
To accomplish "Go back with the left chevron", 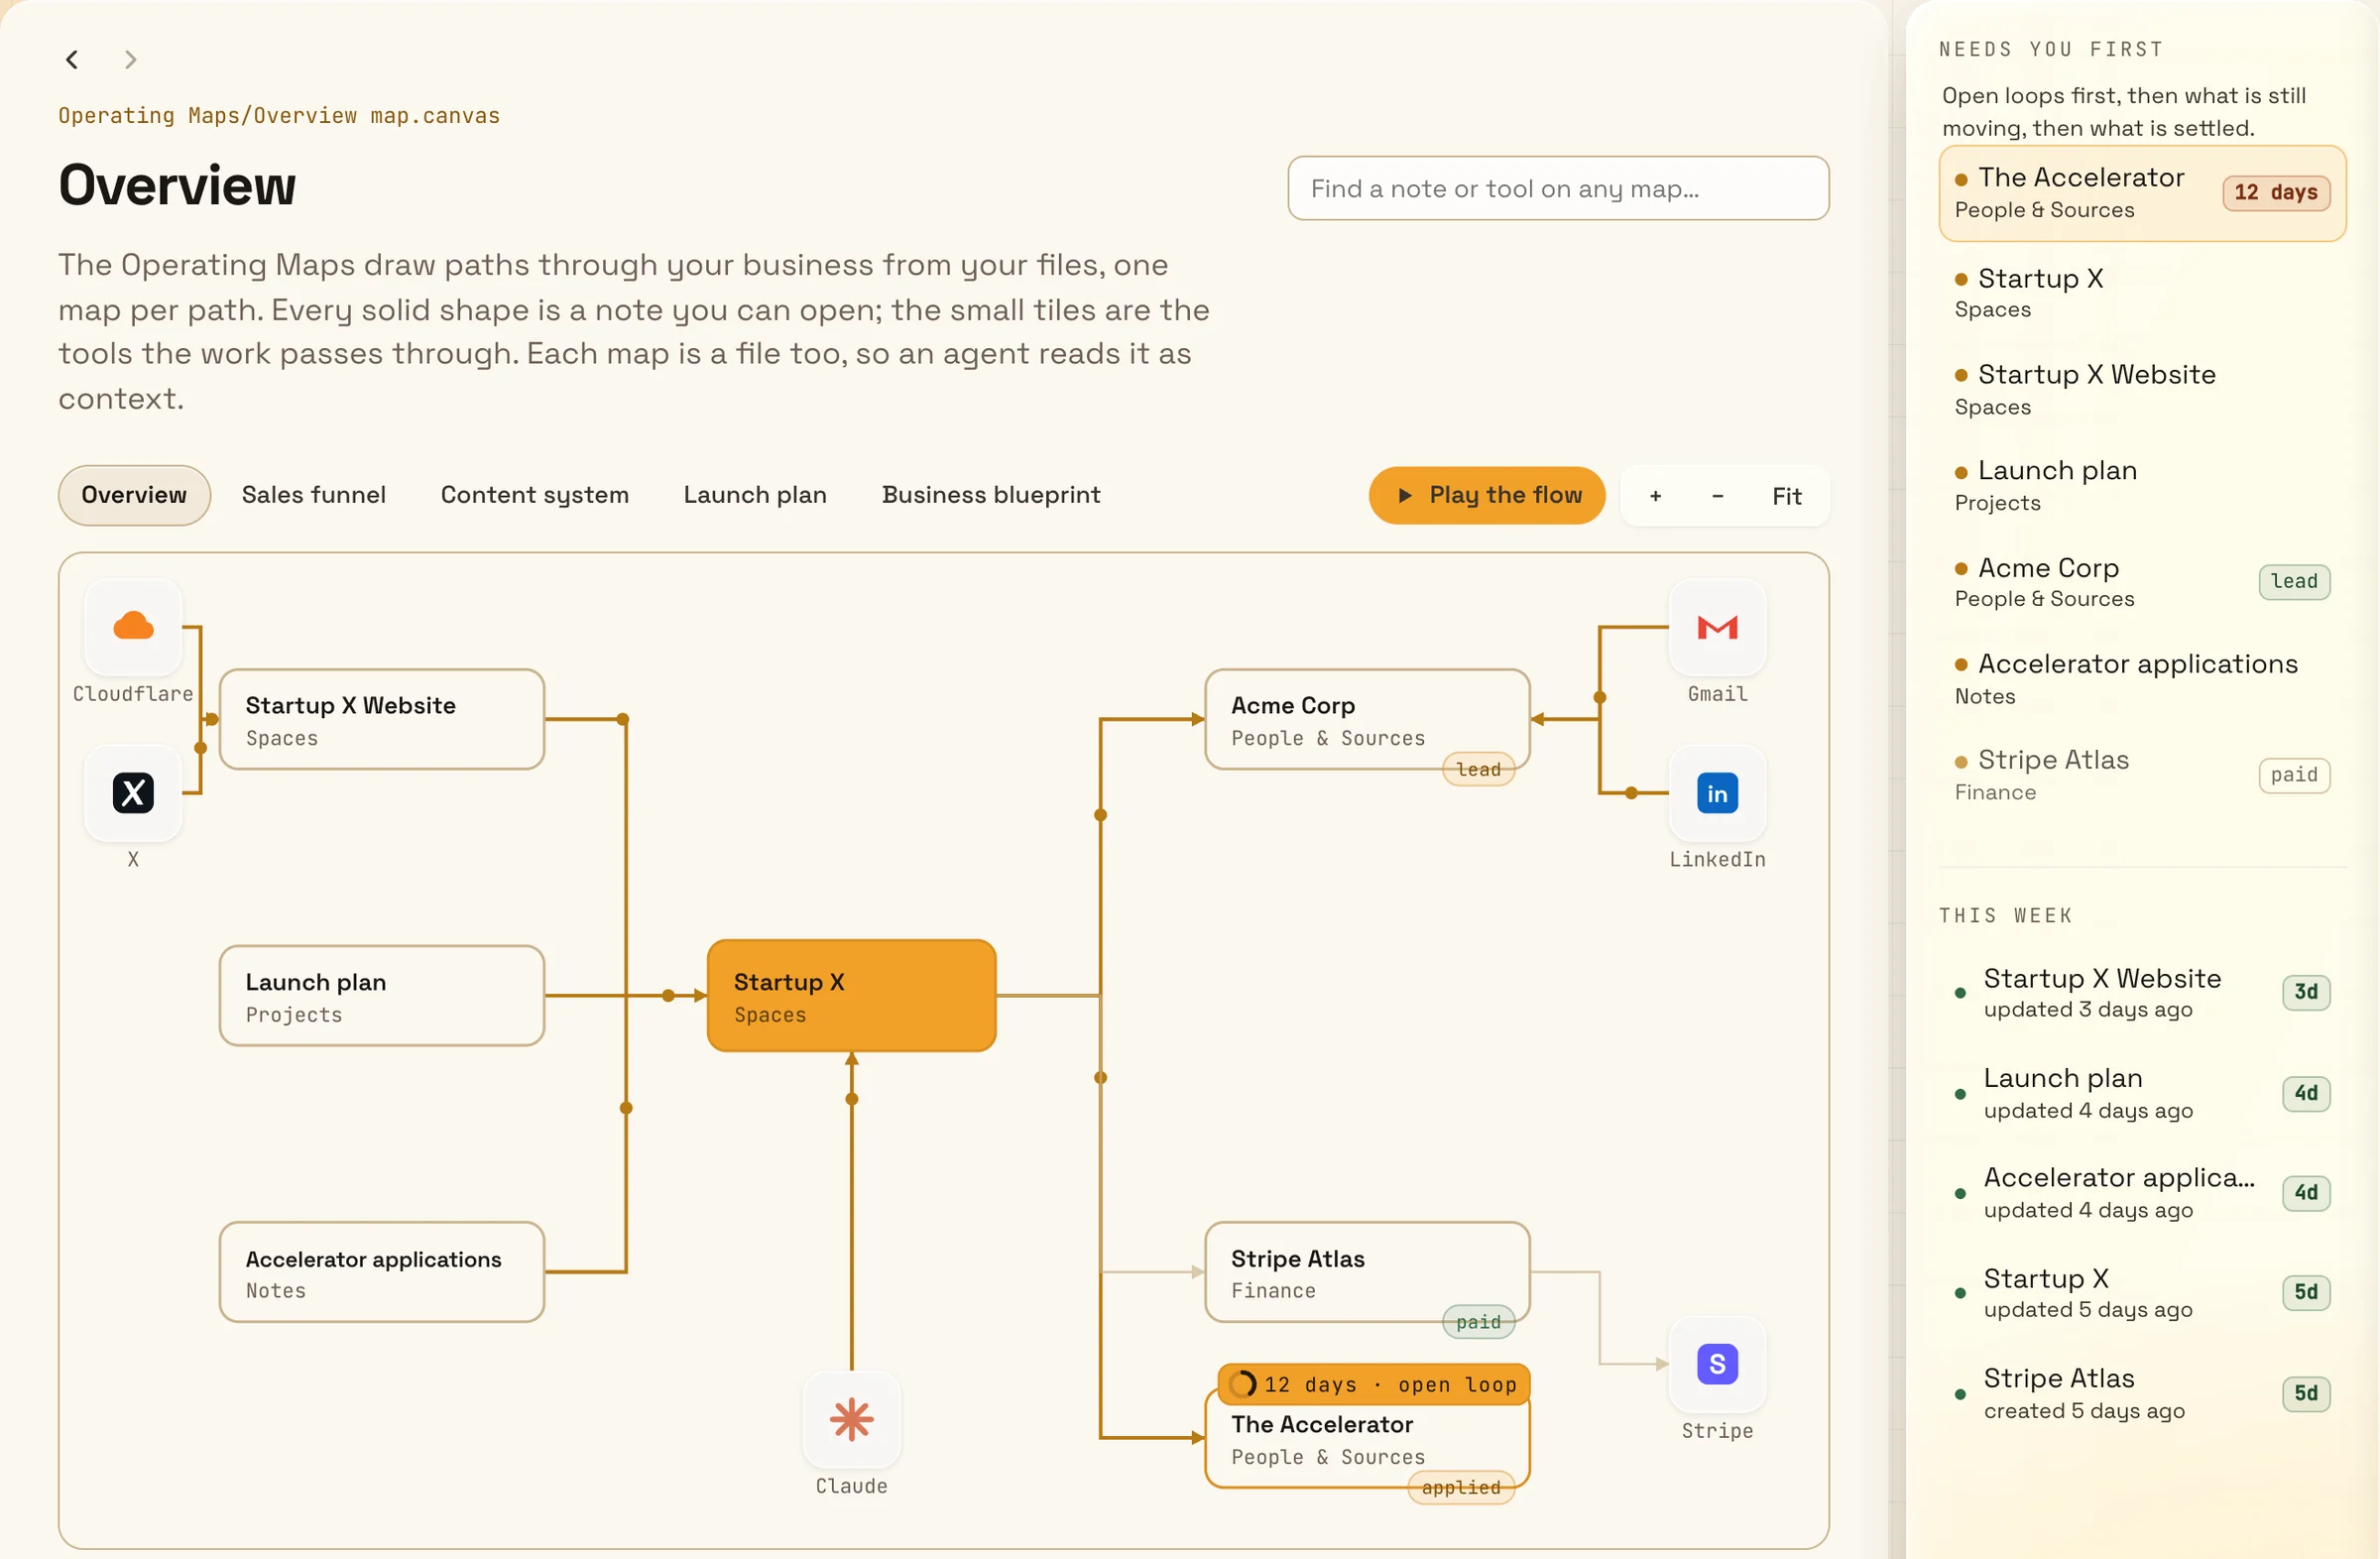I will tap(72, 60).
